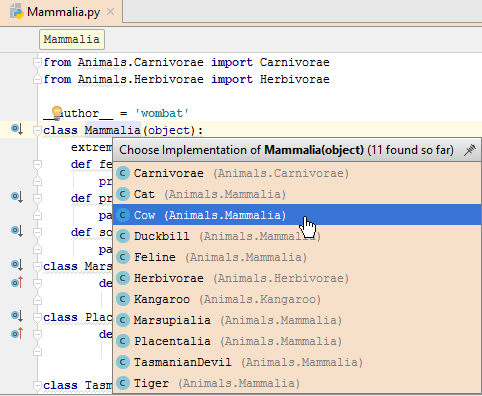Click the class icon next to Herbivorae
Viewport: 482px width, 396px height.
click(x=123, y=278)
